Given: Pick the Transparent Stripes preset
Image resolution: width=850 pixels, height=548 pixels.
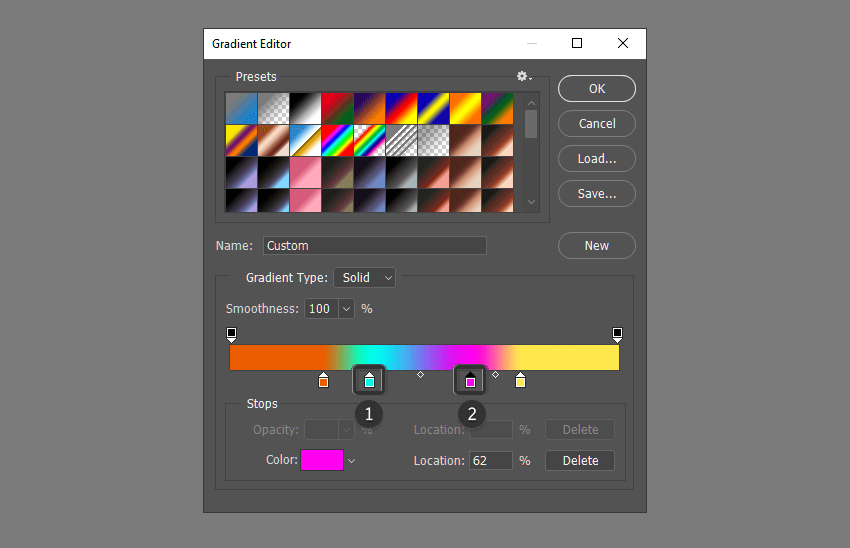Looking at the screenshot, I should coord(402,140).
